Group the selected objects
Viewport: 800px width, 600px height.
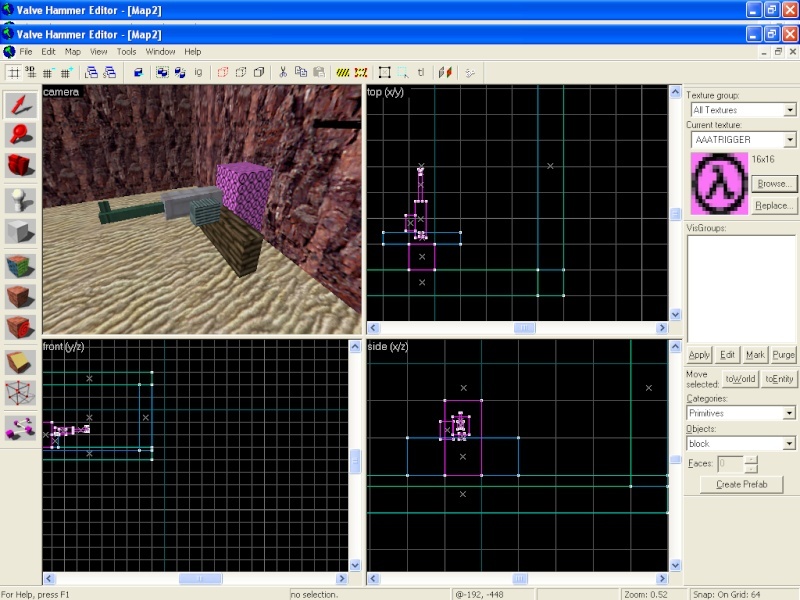[x=162, y=72]
